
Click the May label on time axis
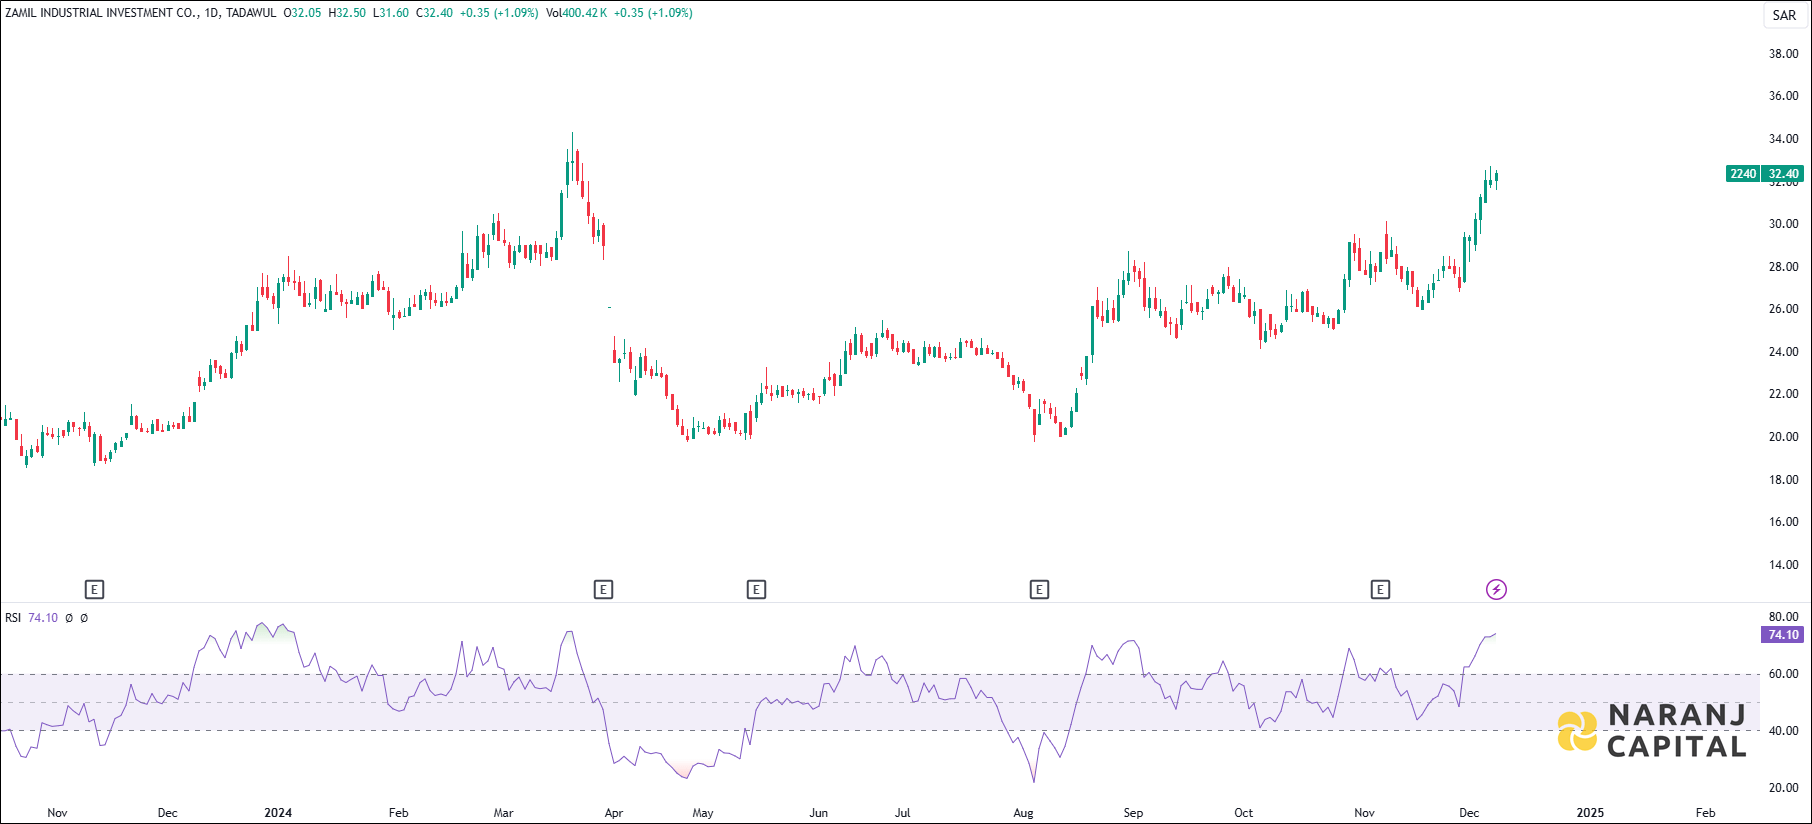pyautogui.click(x=703, y=813)
